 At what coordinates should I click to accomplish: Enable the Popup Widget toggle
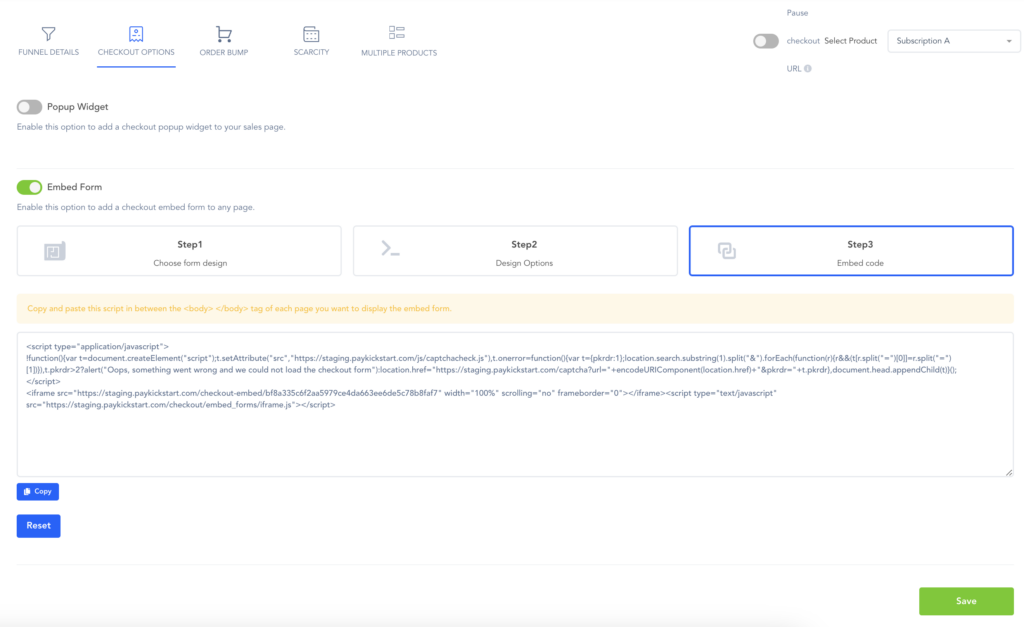pos(30,107)
